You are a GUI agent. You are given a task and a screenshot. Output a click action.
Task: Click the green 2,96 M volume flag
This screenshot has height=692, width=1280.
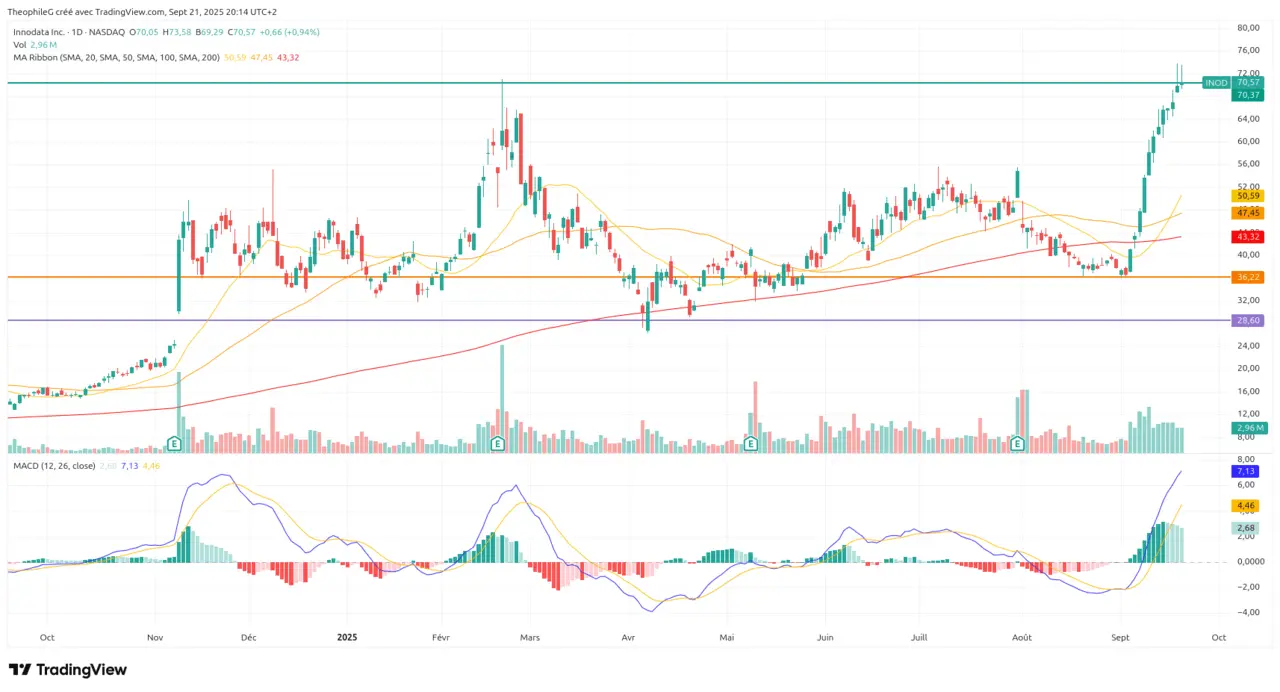click(1247, 428)
